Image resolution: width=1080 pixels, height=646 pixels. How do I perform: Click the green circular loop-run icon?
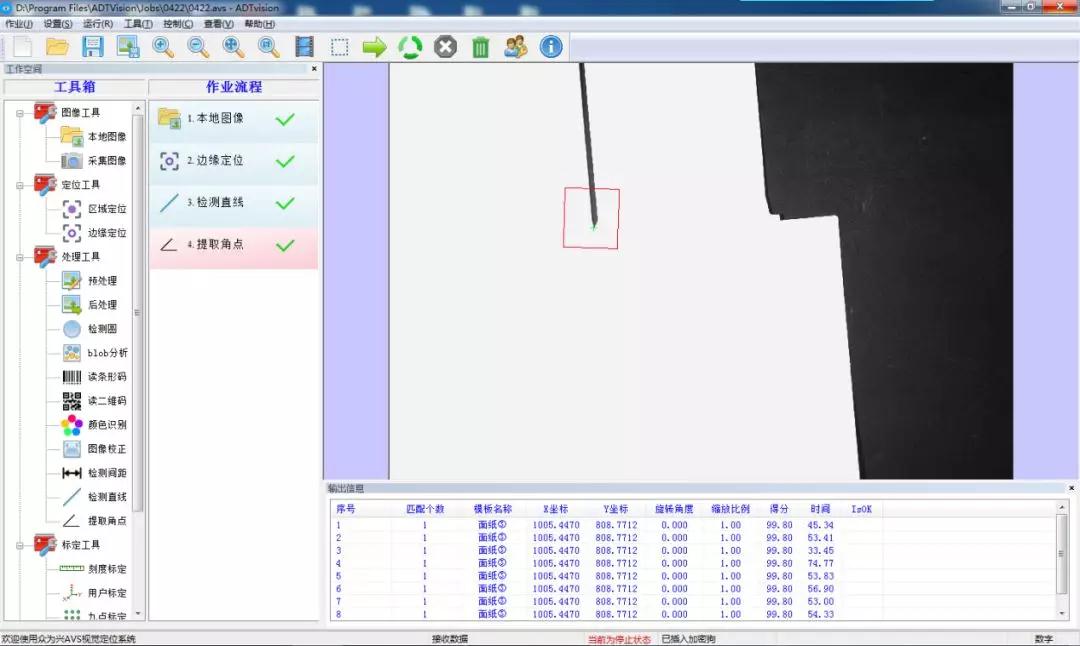coord(410,47)
